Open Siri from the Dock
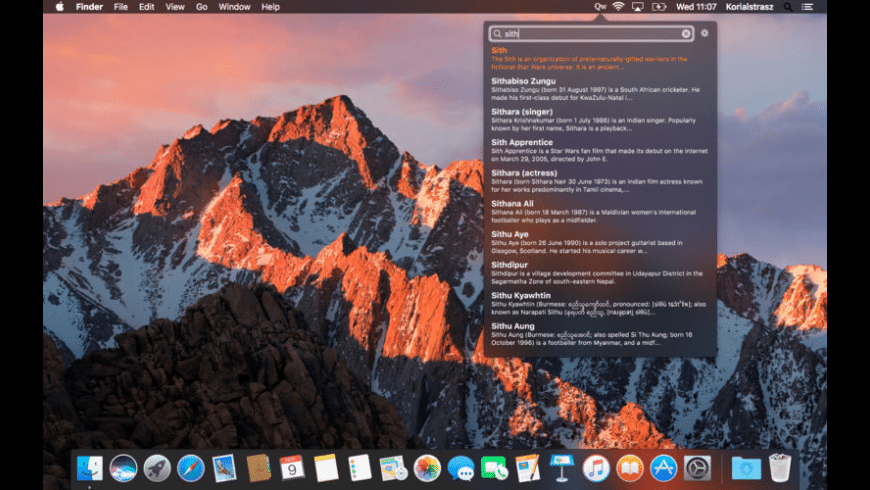 pos(123,467)
